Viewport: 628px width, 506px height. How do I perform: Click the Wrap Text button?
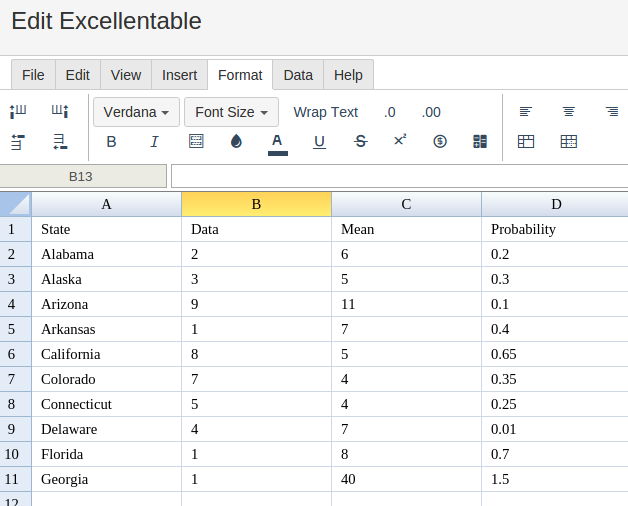coord(326,112)
